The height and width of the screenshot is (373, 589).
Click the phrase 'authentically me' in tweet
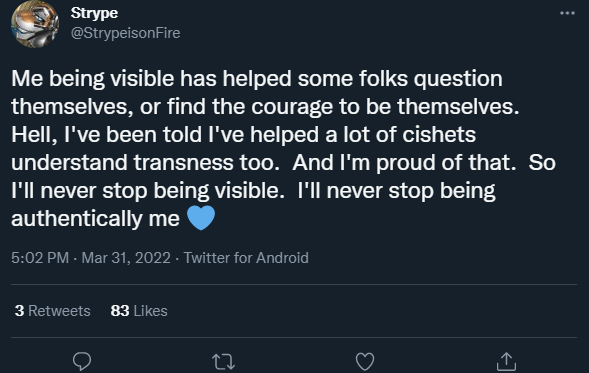(95, 219)
